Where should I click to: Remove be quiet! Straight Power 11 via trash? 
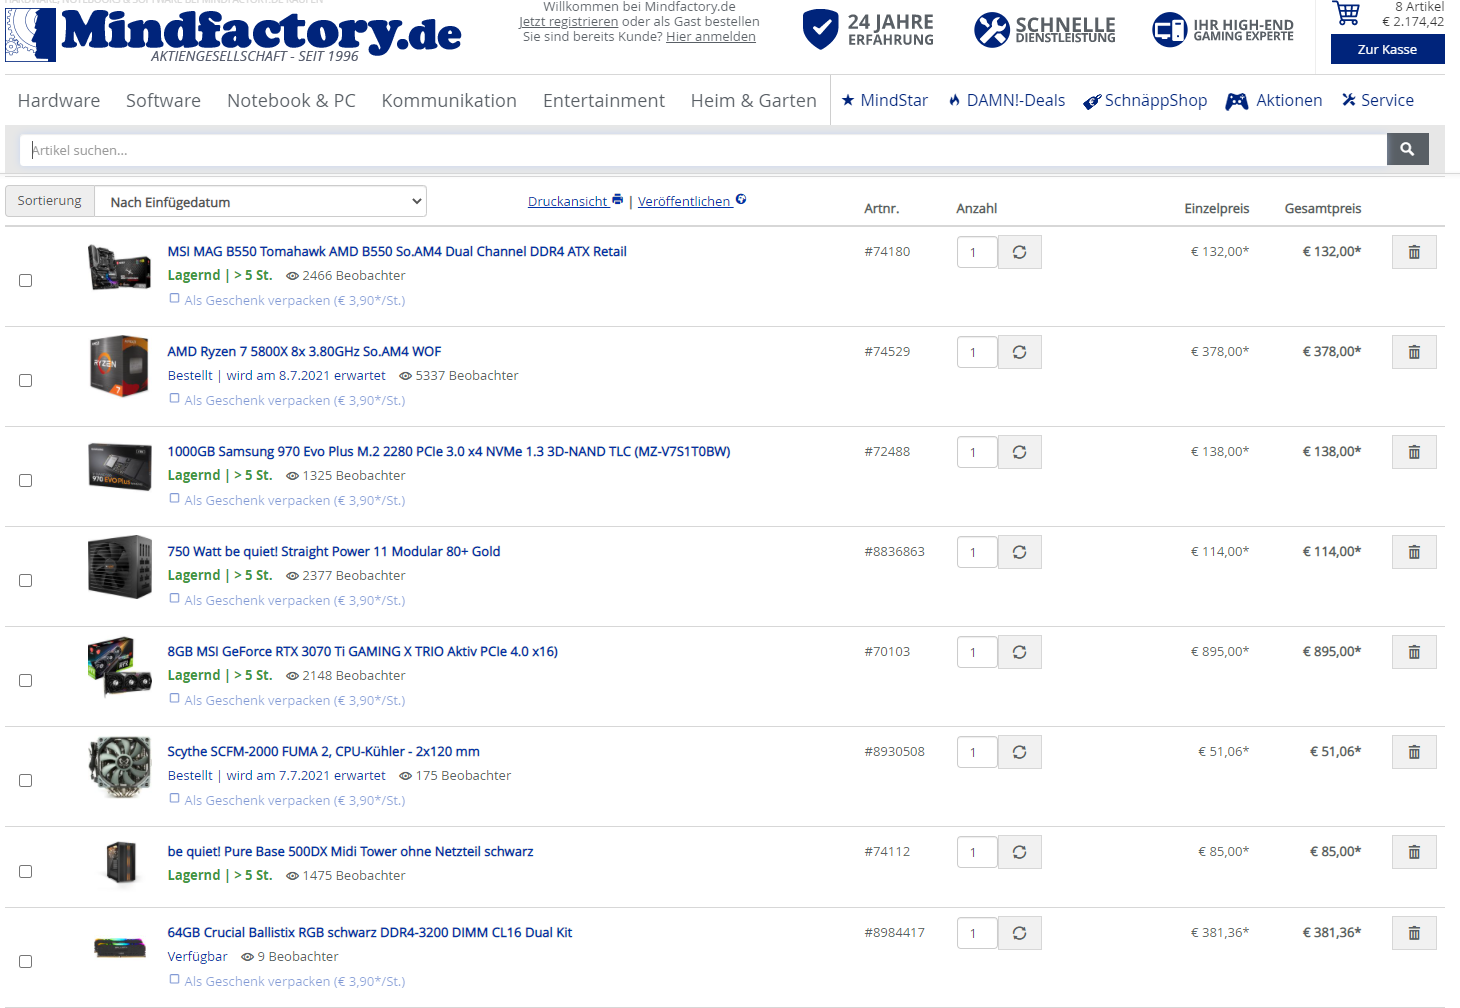[1414, 552]
